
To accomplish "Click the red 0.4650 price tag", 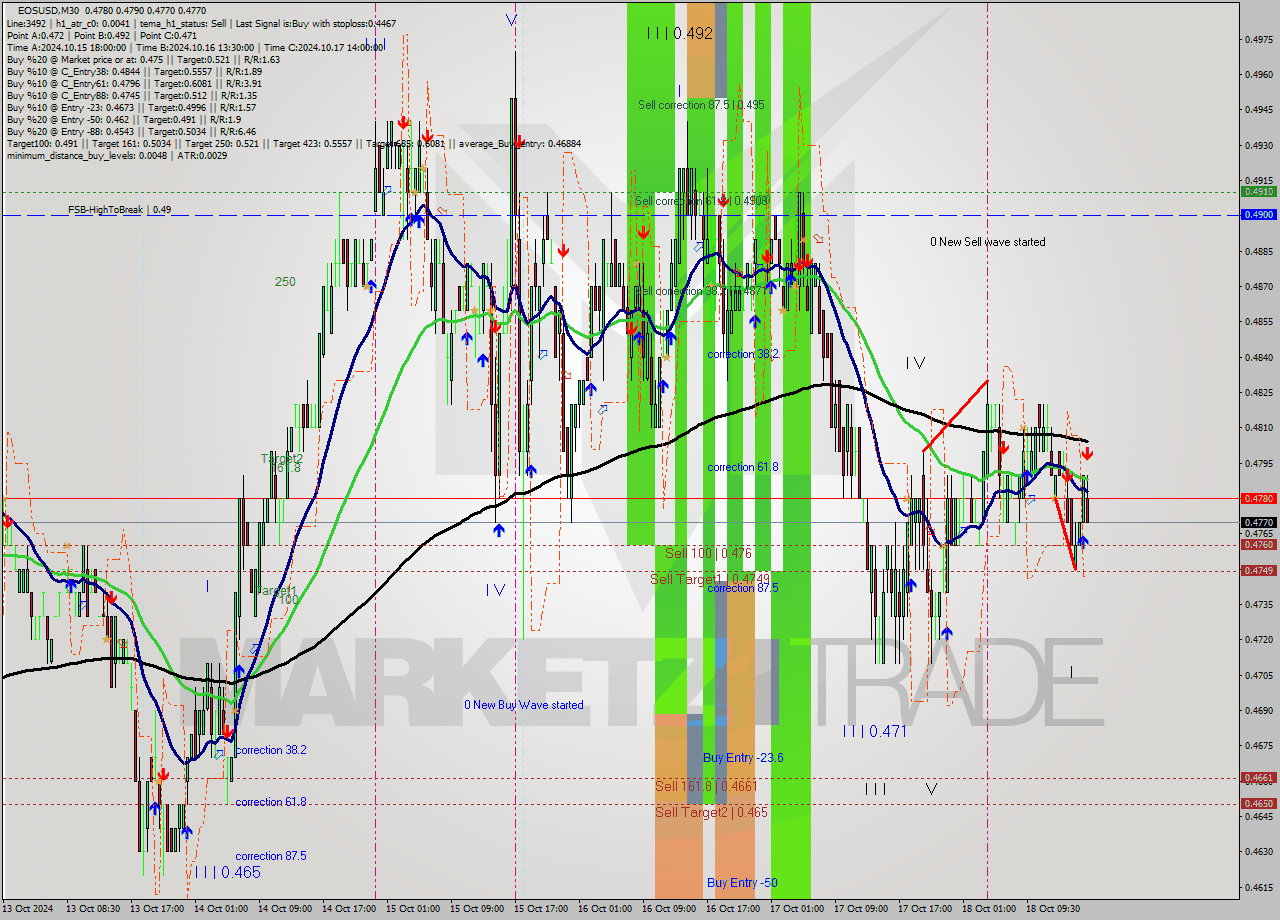I will 1258,803.
